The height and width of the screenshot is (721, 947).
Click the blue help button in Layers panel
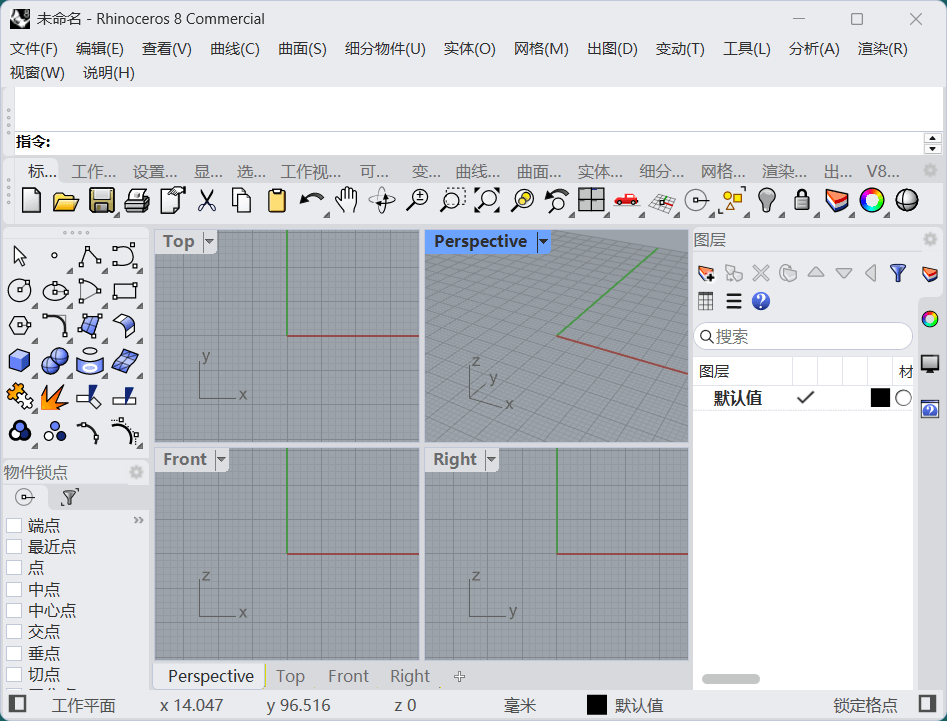[x=761, y=301]
